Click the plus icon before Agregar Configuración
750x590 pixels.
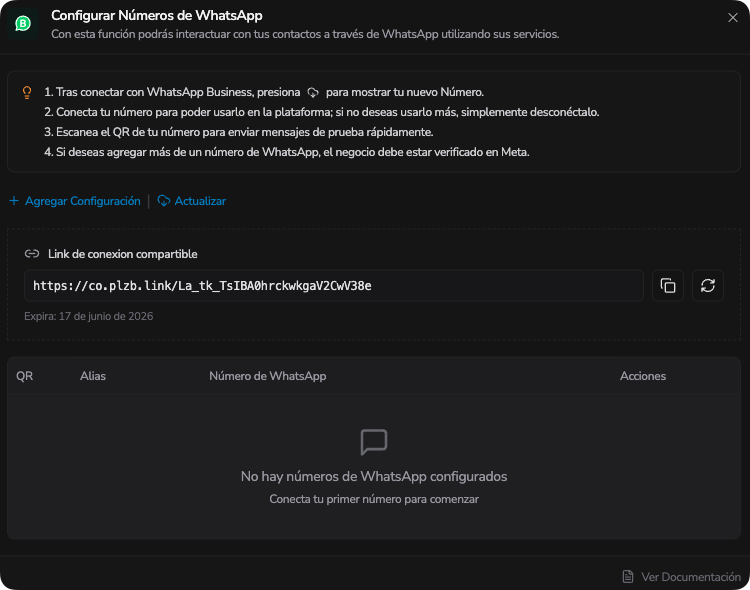click(14, 200)
